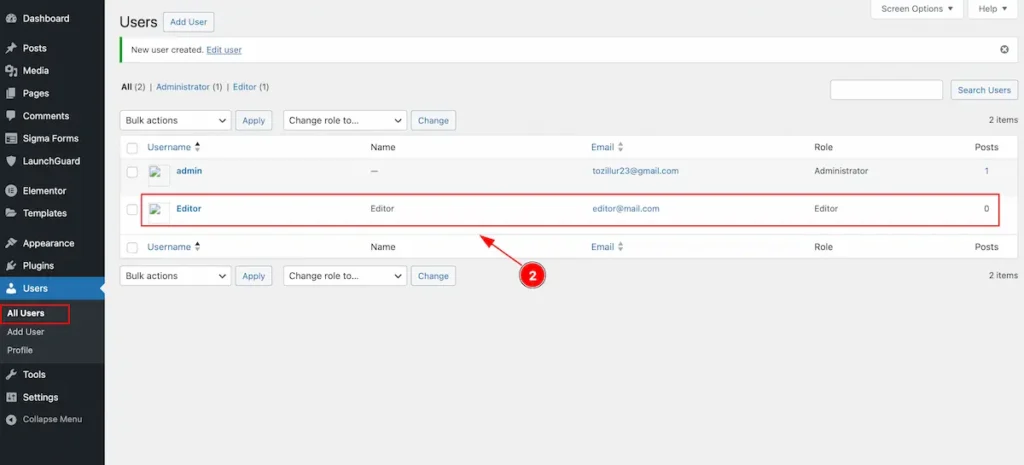Open Add User submenu item

(x=25, y=332)
